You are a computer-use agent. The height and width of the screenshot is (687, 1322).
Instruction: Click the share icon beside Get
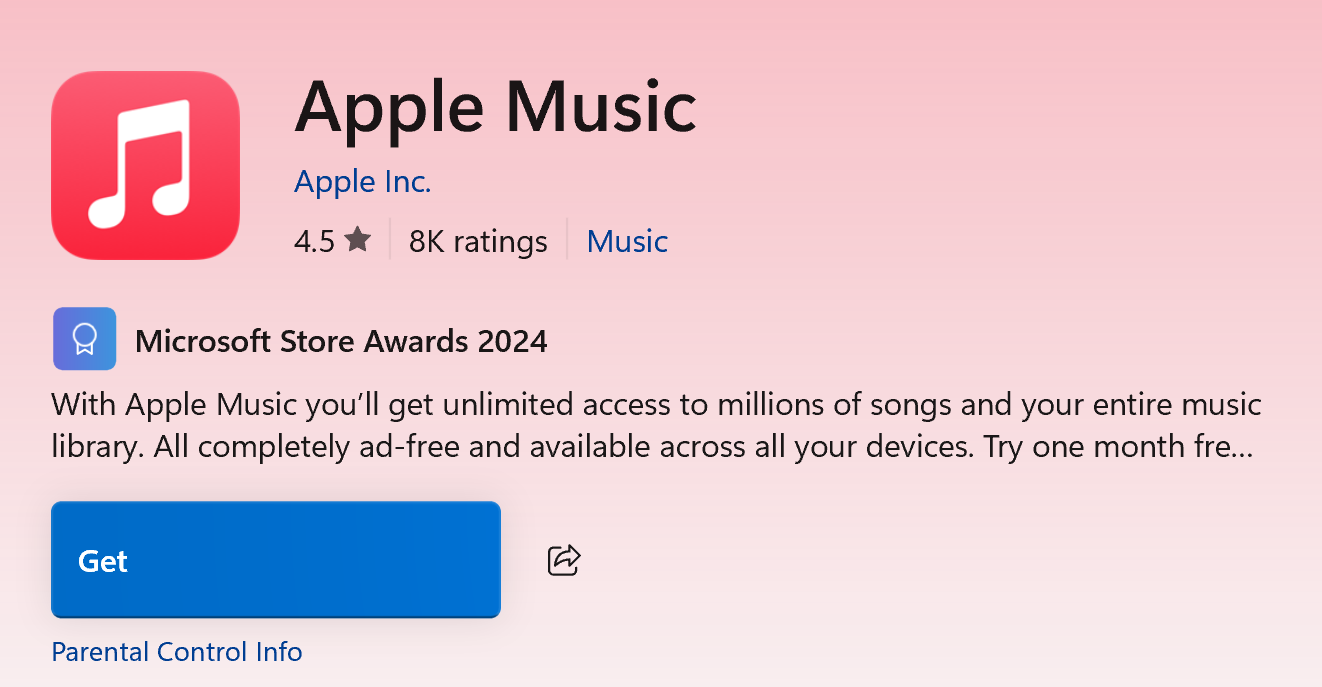pos(564,560)
